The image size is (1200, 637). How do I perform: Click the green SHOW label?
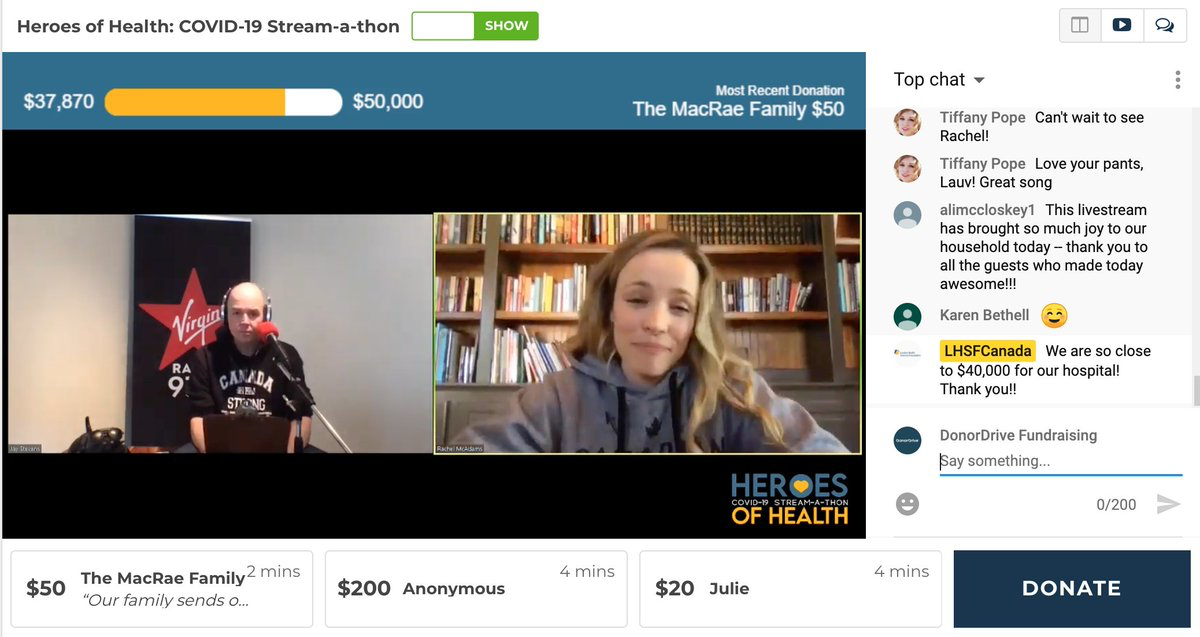click(506, 26)
